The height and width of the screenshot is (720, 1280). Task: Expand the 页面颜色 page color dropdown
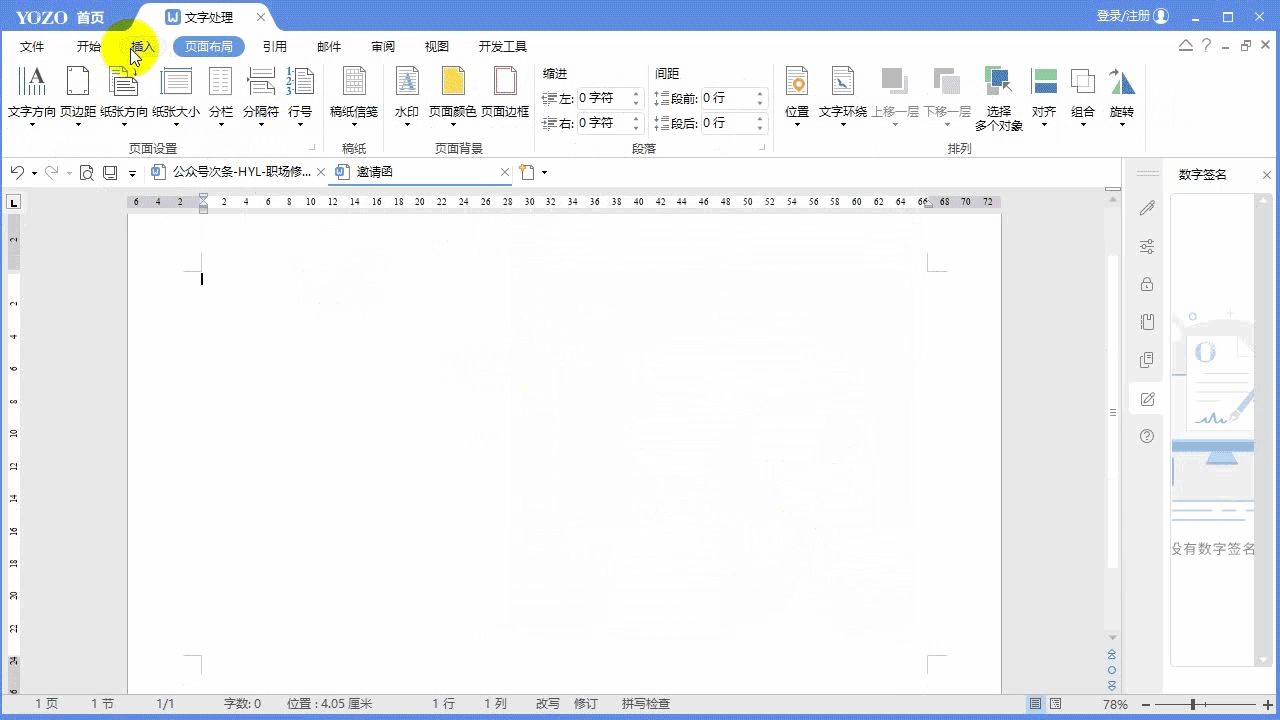tap(453, 124)
